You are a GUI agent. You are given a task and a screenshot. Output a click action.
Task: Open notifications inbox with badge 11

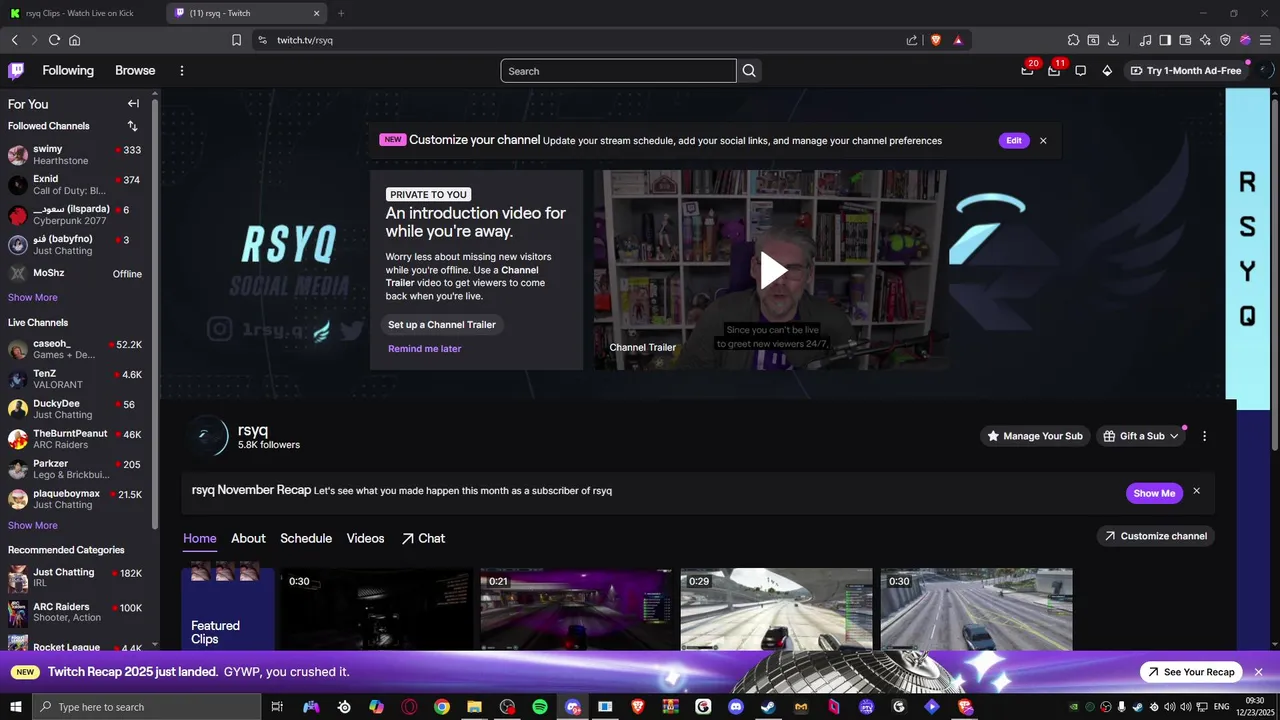coord(1054,71)
